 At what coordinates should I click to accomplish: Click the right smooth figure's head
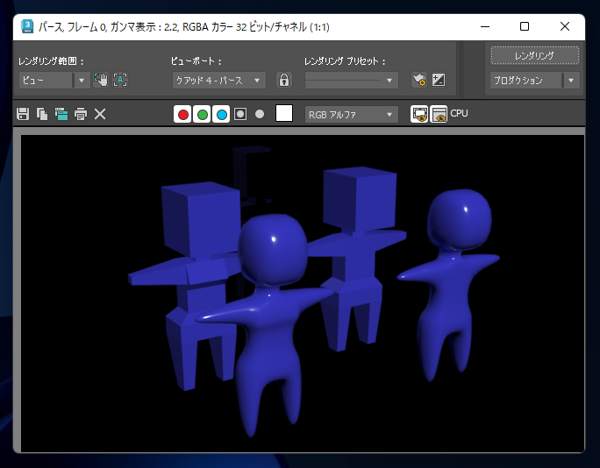[x=459, y=219]
